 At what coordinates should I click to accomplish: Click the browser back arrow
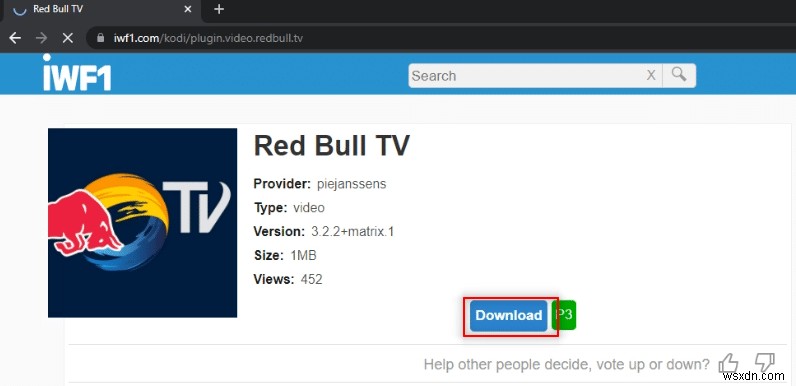15,38
